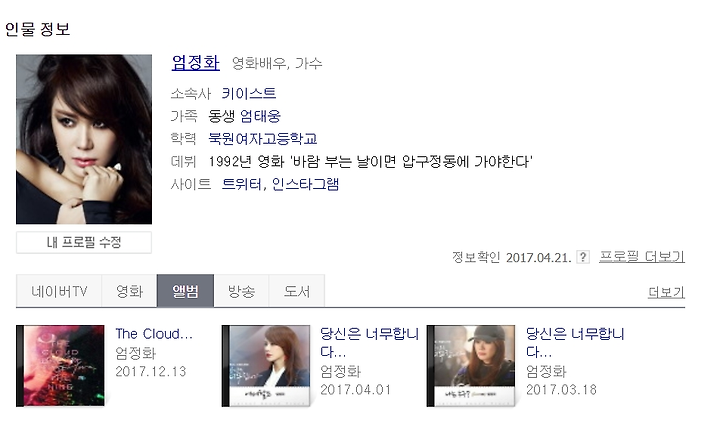Open the 트위터 site link
This screenshot has height=445, width=720.
242,184
